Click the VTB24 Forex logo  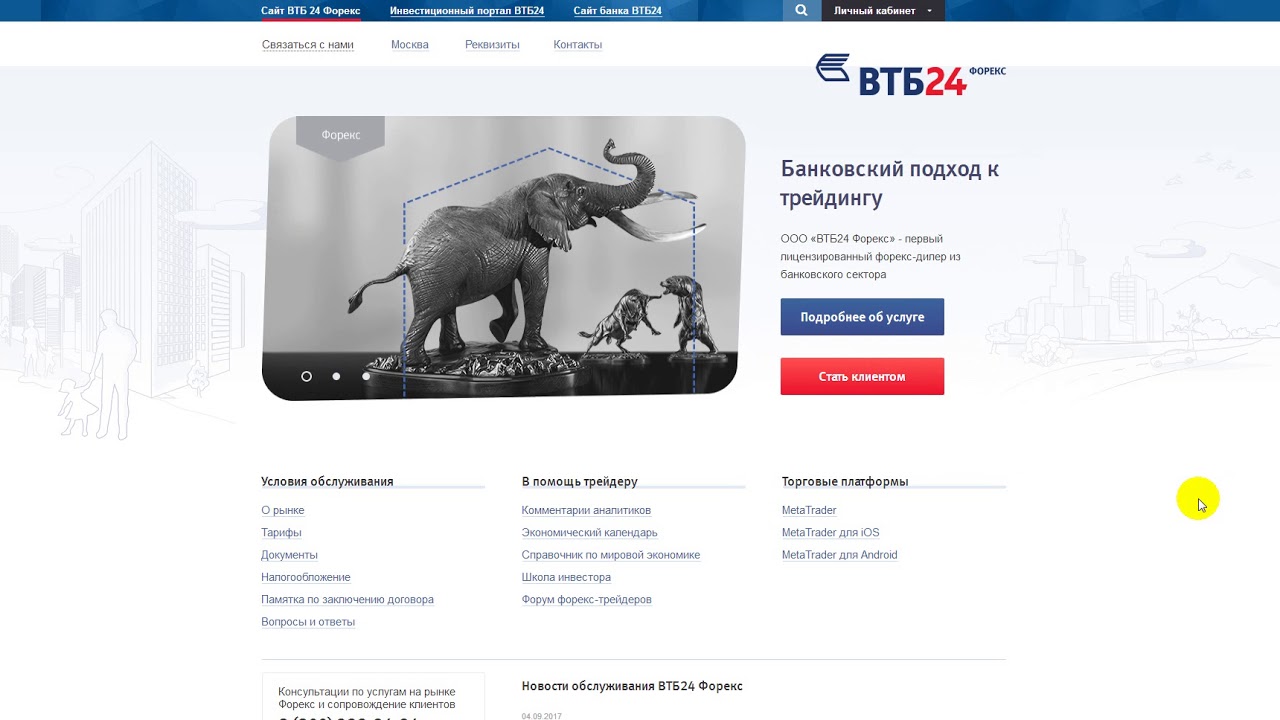point(911,75)
